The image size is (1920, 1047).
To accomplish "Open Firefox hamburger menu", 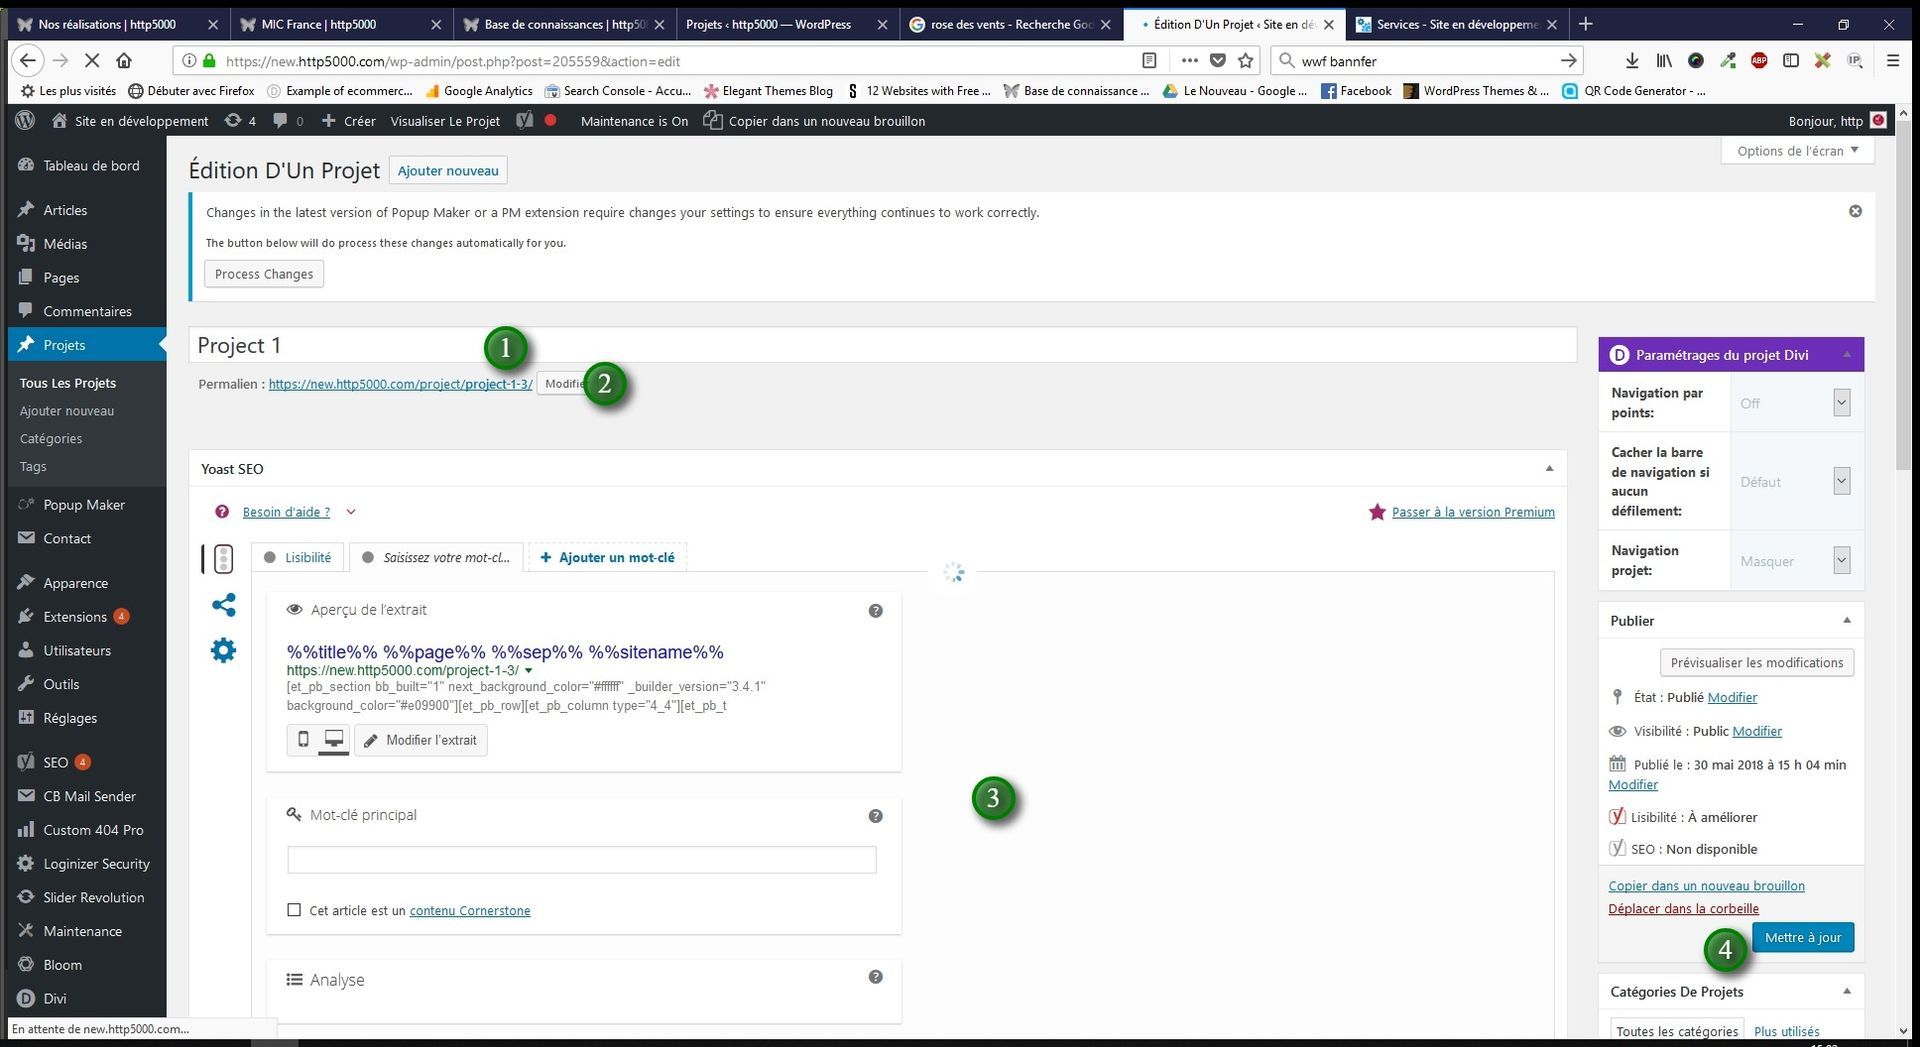I will pos(1893,61).
